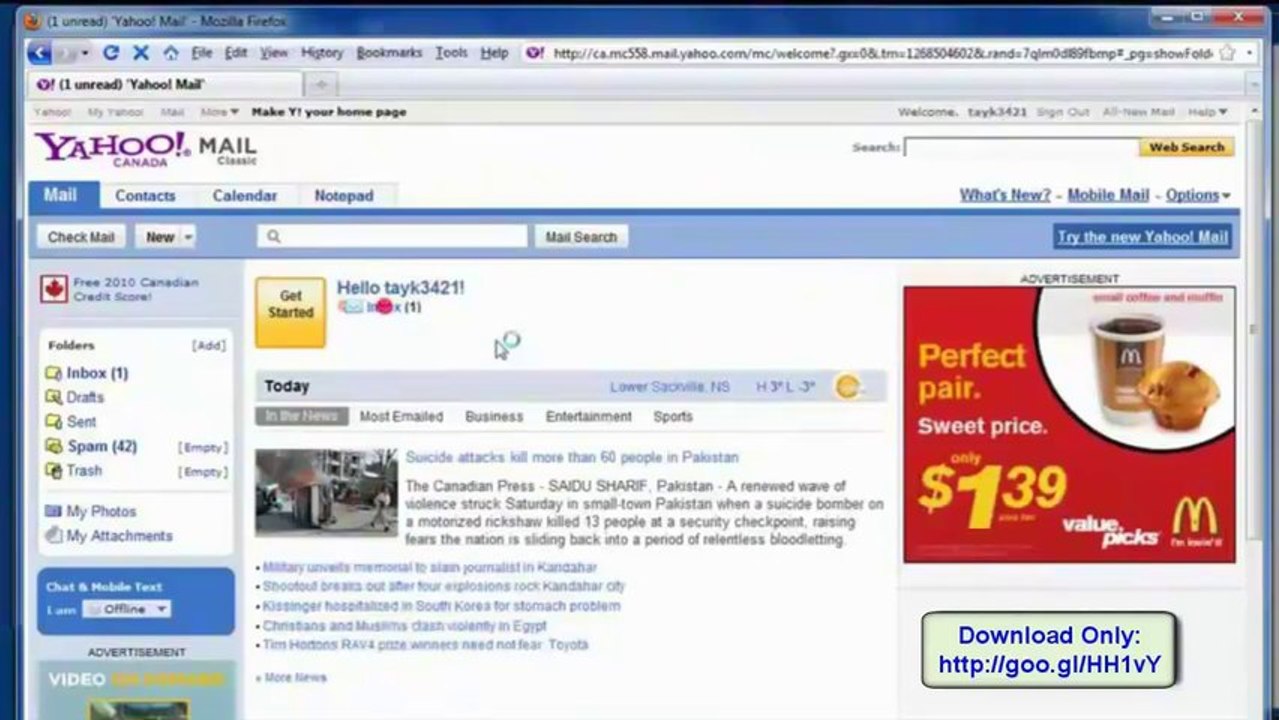Image resolution: width=1279 pixels, height=720 pixels.
Task: Click the Trash folder icon
Action: tap(53, 470)
